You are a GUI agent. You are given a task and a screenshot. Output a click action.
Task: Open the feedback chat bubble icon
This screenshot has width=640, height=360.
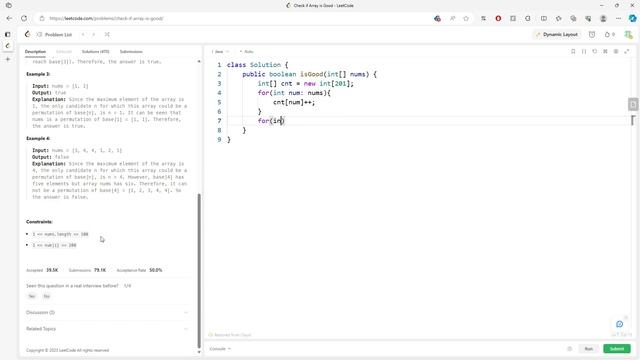coord(620,324)
